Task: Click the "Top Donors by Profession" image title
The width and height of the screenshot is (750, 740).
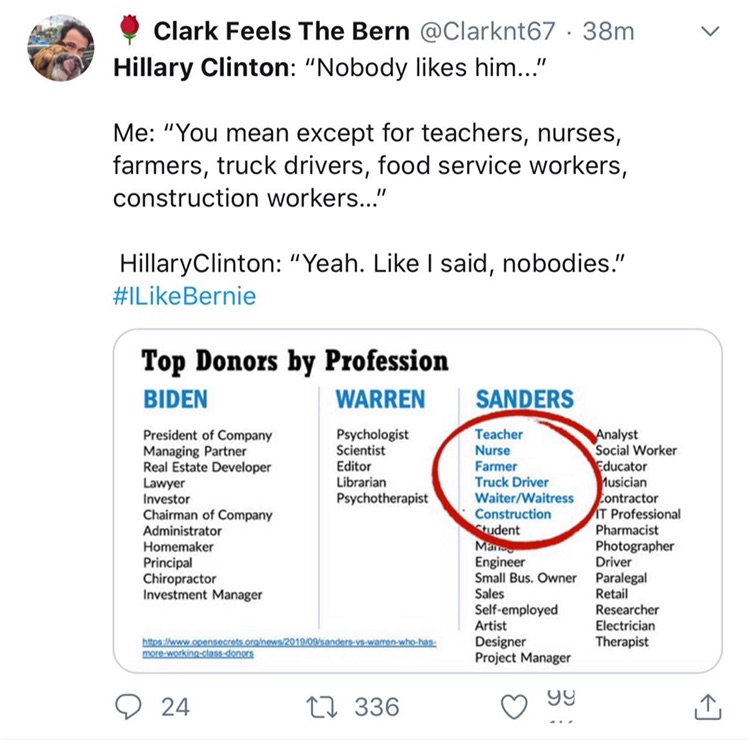Action: (295, 360)
